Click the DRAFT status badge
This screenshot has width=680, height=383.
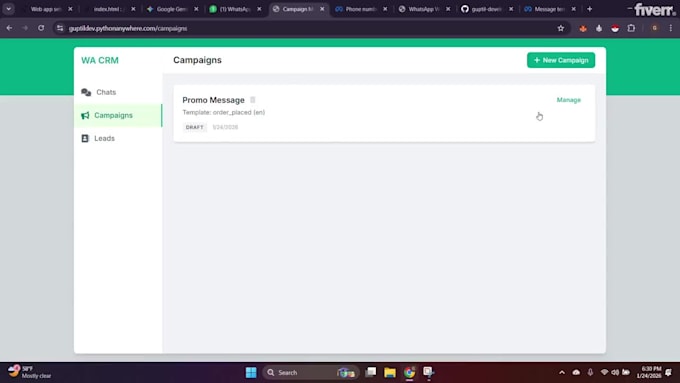point(194,127)
